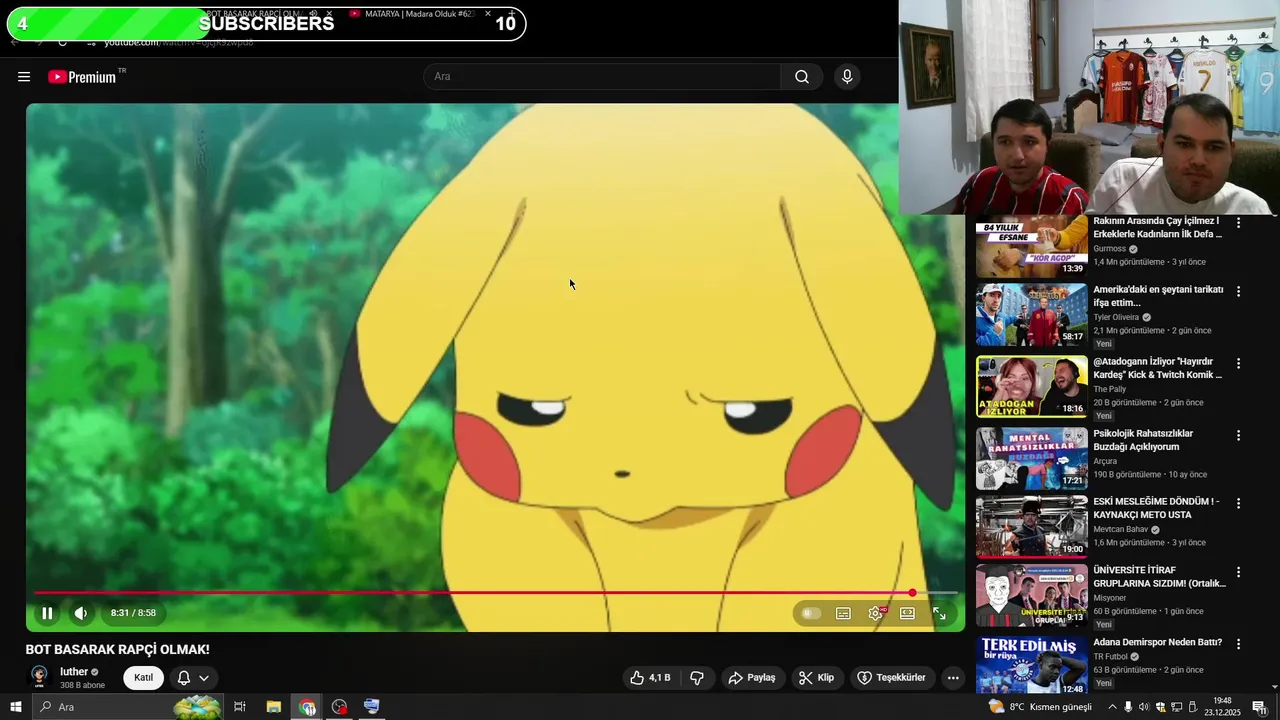Open the system volume tray icon
1280x720 pixels.
[1144, 707]
